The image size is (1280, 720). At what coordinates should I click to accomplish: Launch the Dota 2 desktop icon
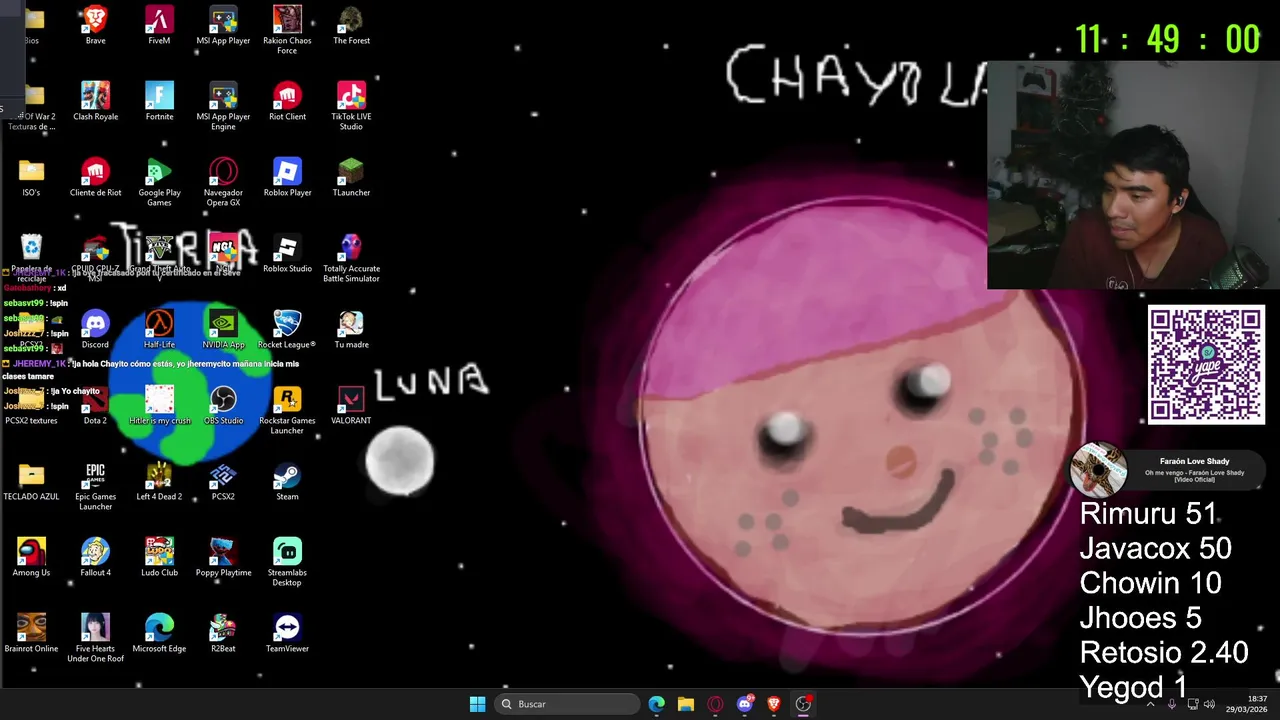[95, 405]
